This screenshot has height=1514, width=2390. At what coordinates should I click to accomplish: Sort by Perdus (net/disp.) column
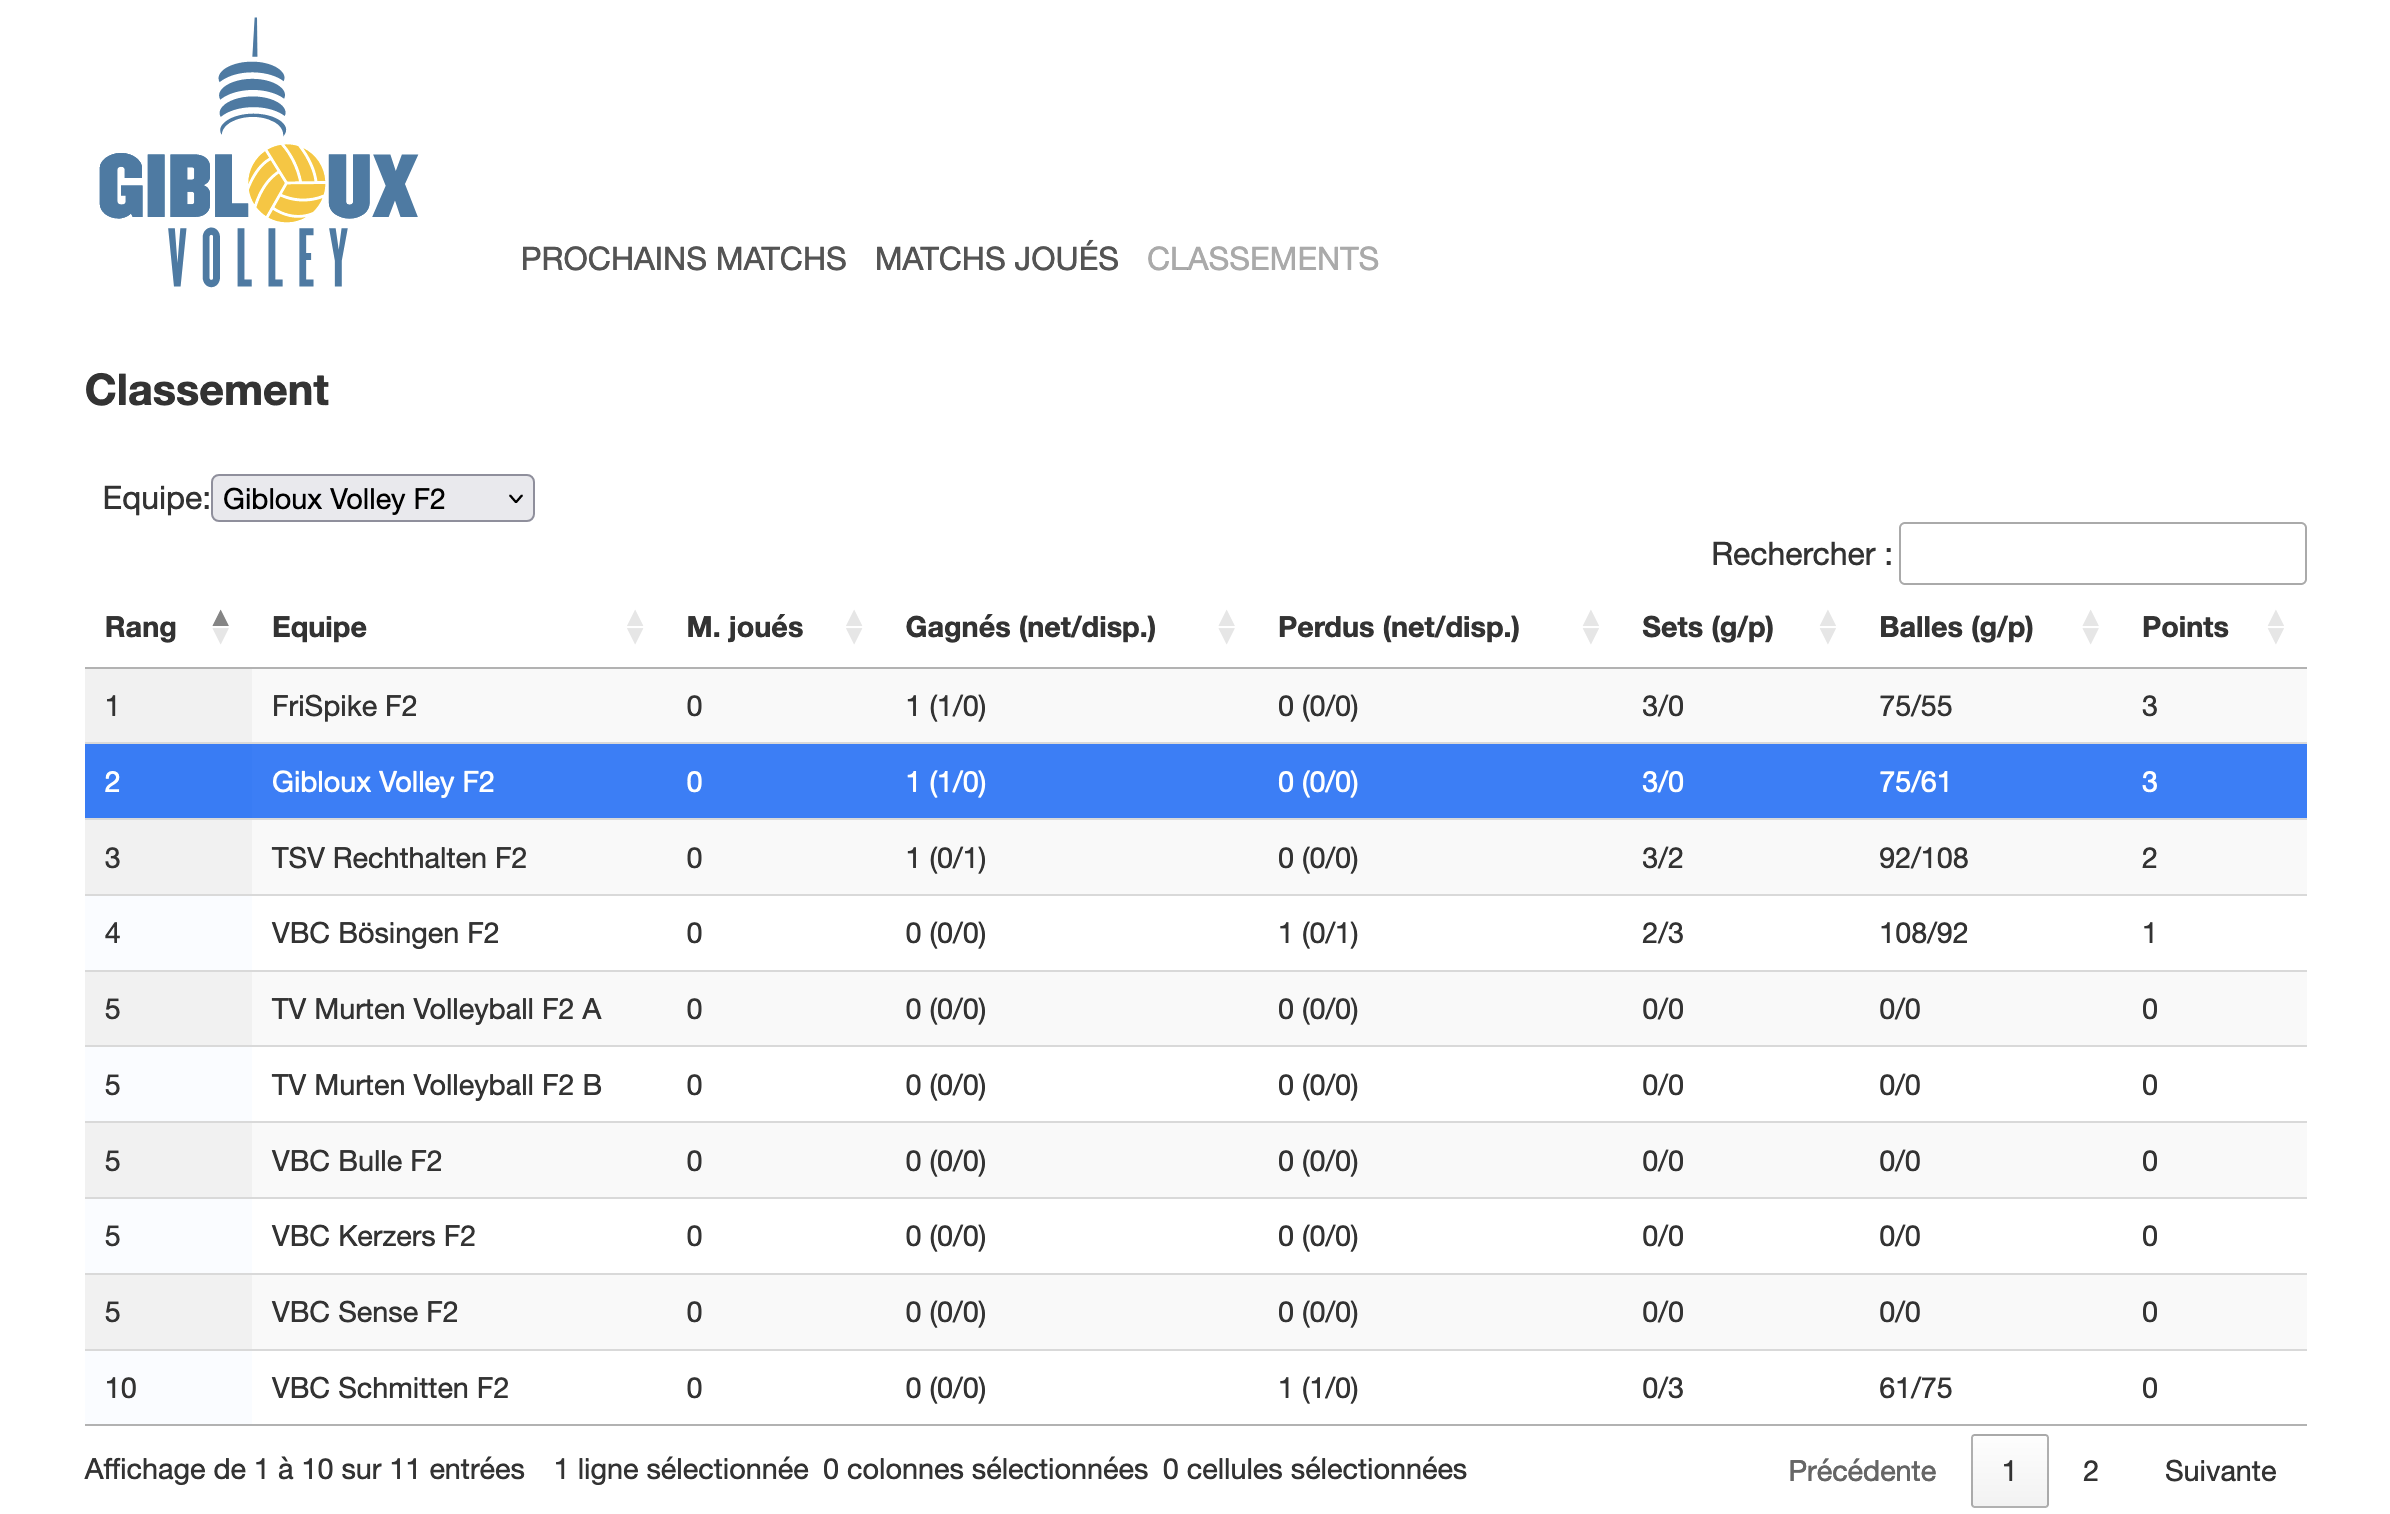pos(1439,627)
